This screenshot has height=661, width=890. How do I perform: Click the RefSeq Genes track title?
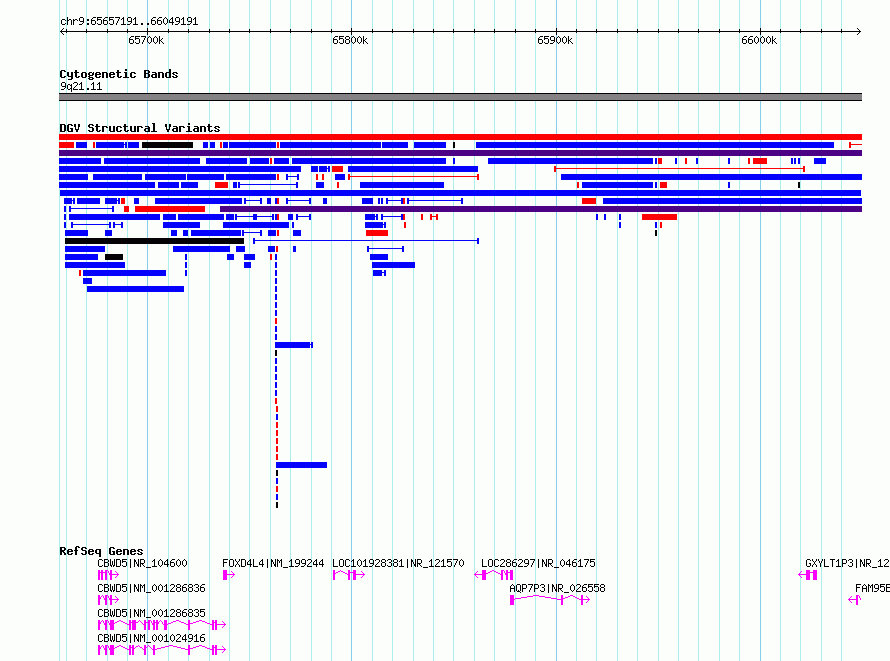[x=101, y=551]
